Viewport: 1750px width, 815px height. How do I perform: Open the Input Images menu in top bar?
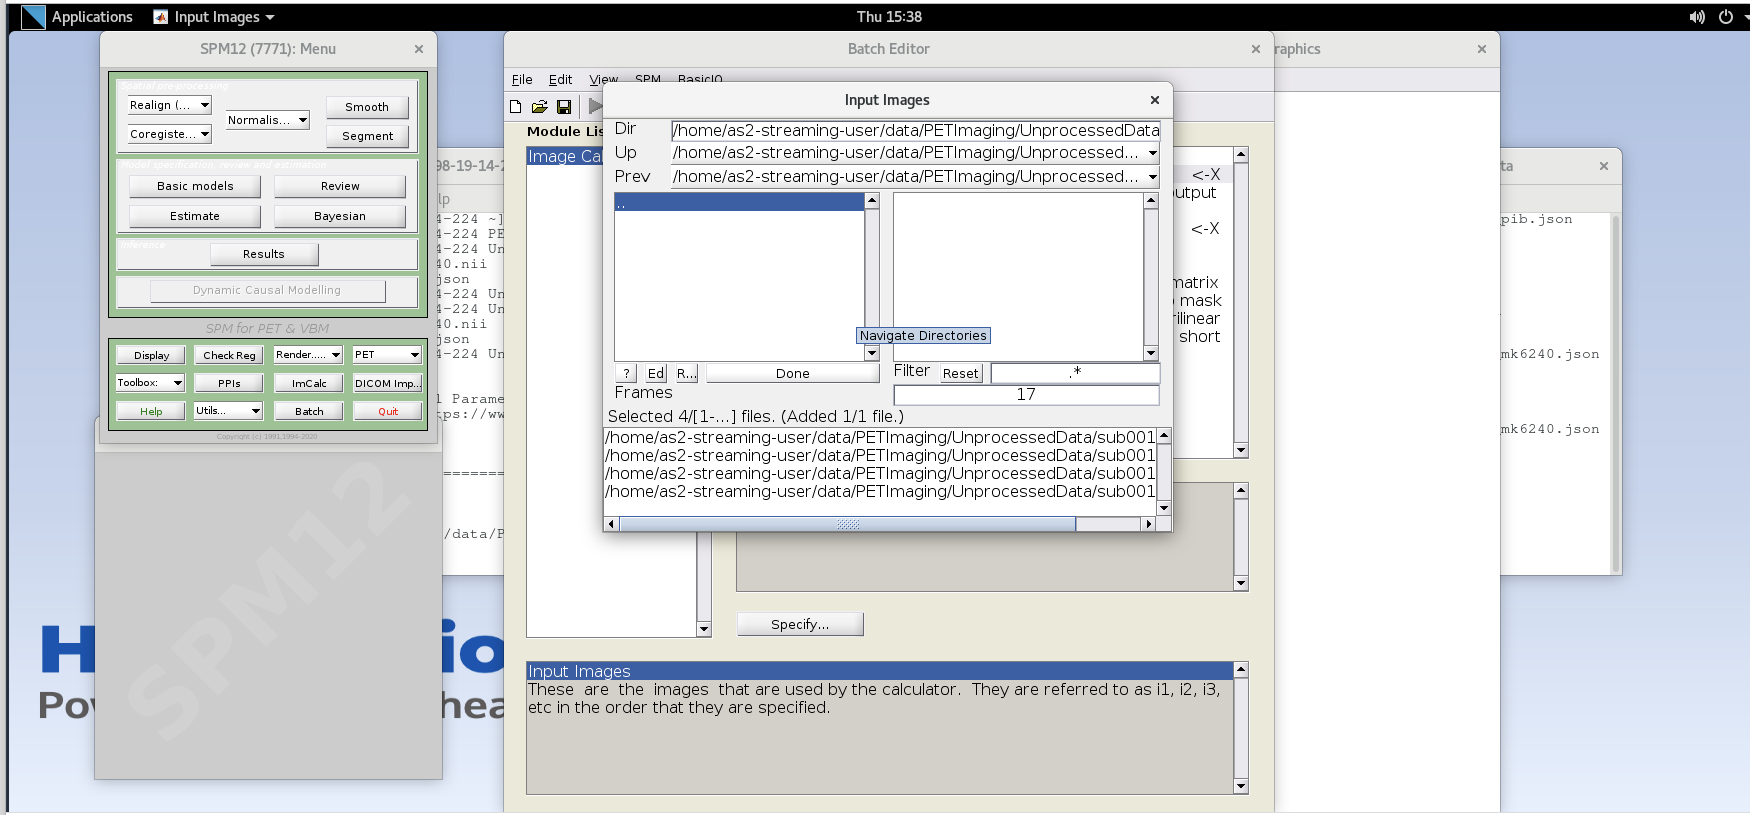pyautogui.click(x=214, y=17)
